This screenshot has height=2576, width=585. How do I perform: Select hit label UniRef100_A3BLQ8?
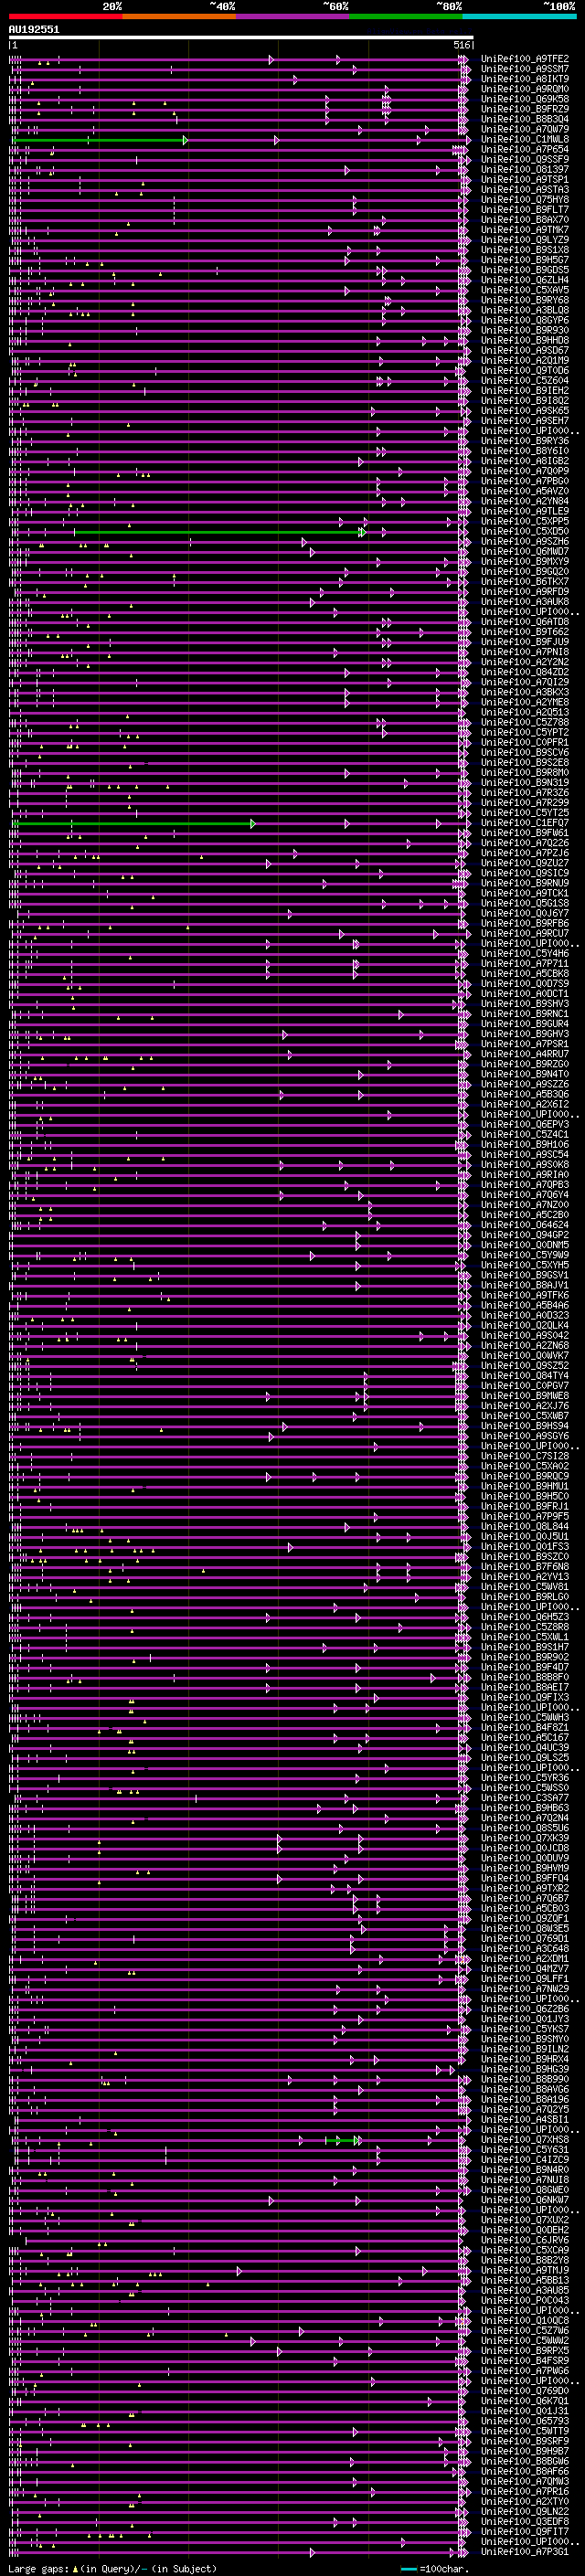click(x=525, y=310)
